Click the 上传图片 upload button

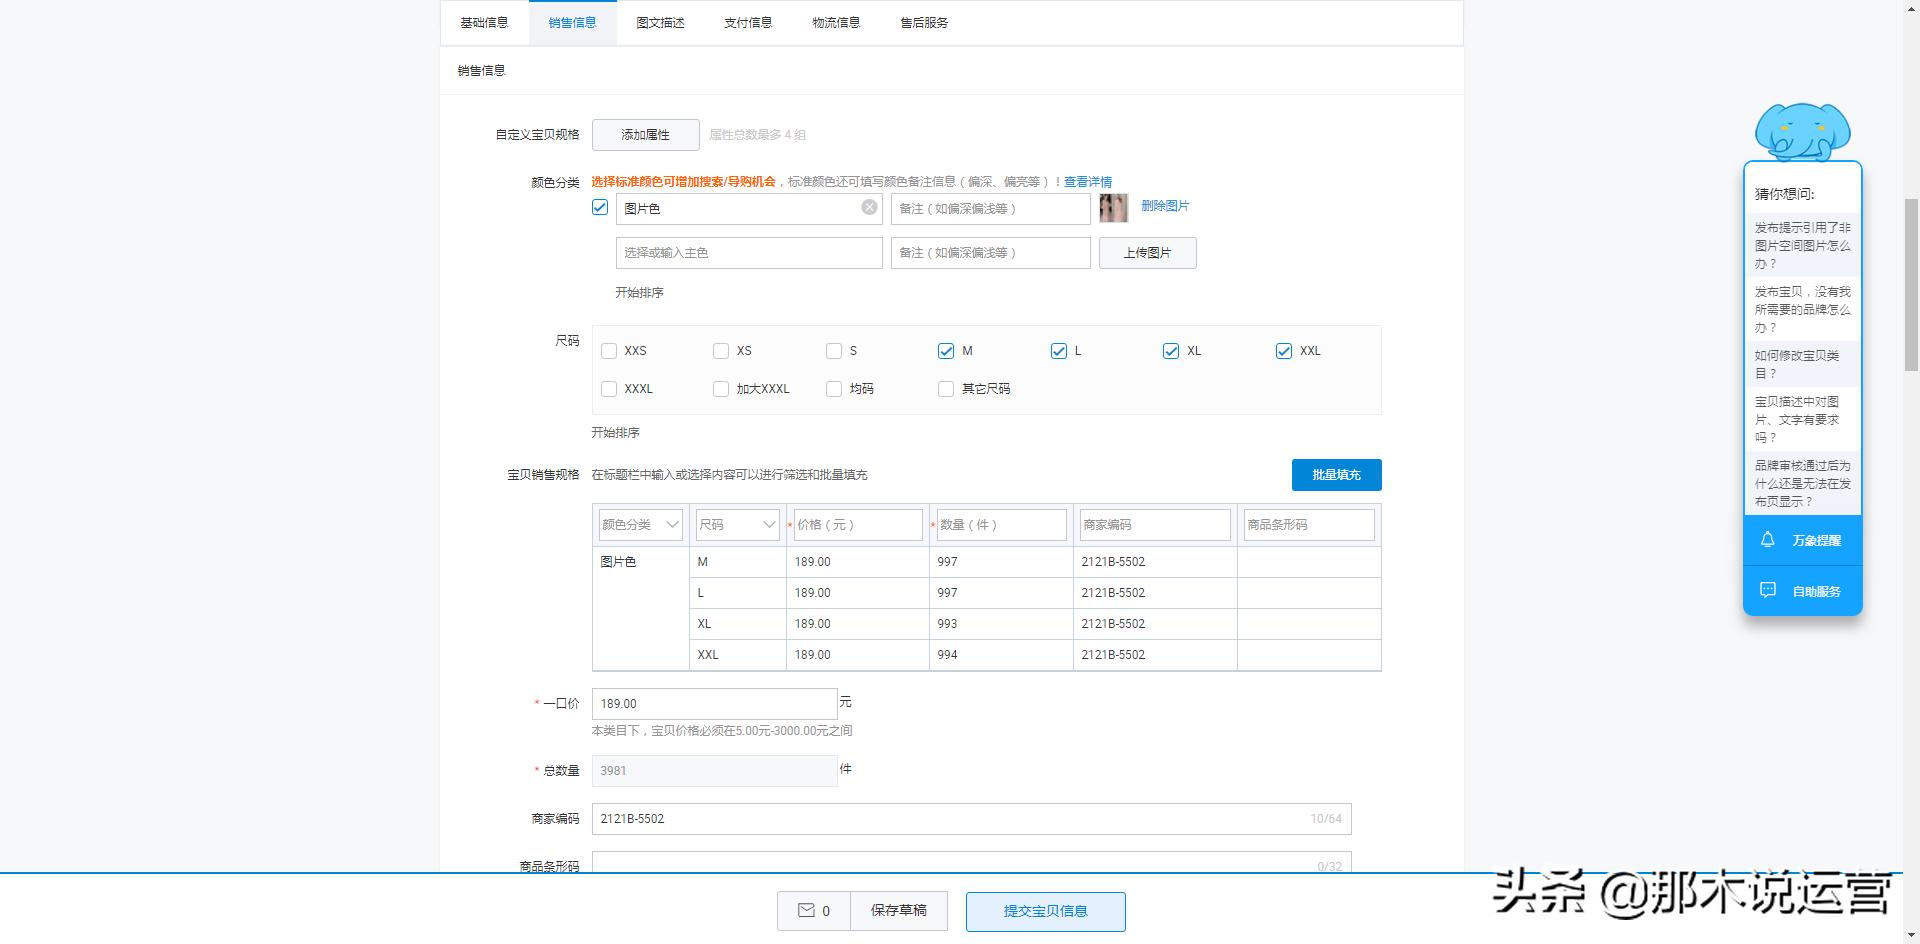(1147, 252)
